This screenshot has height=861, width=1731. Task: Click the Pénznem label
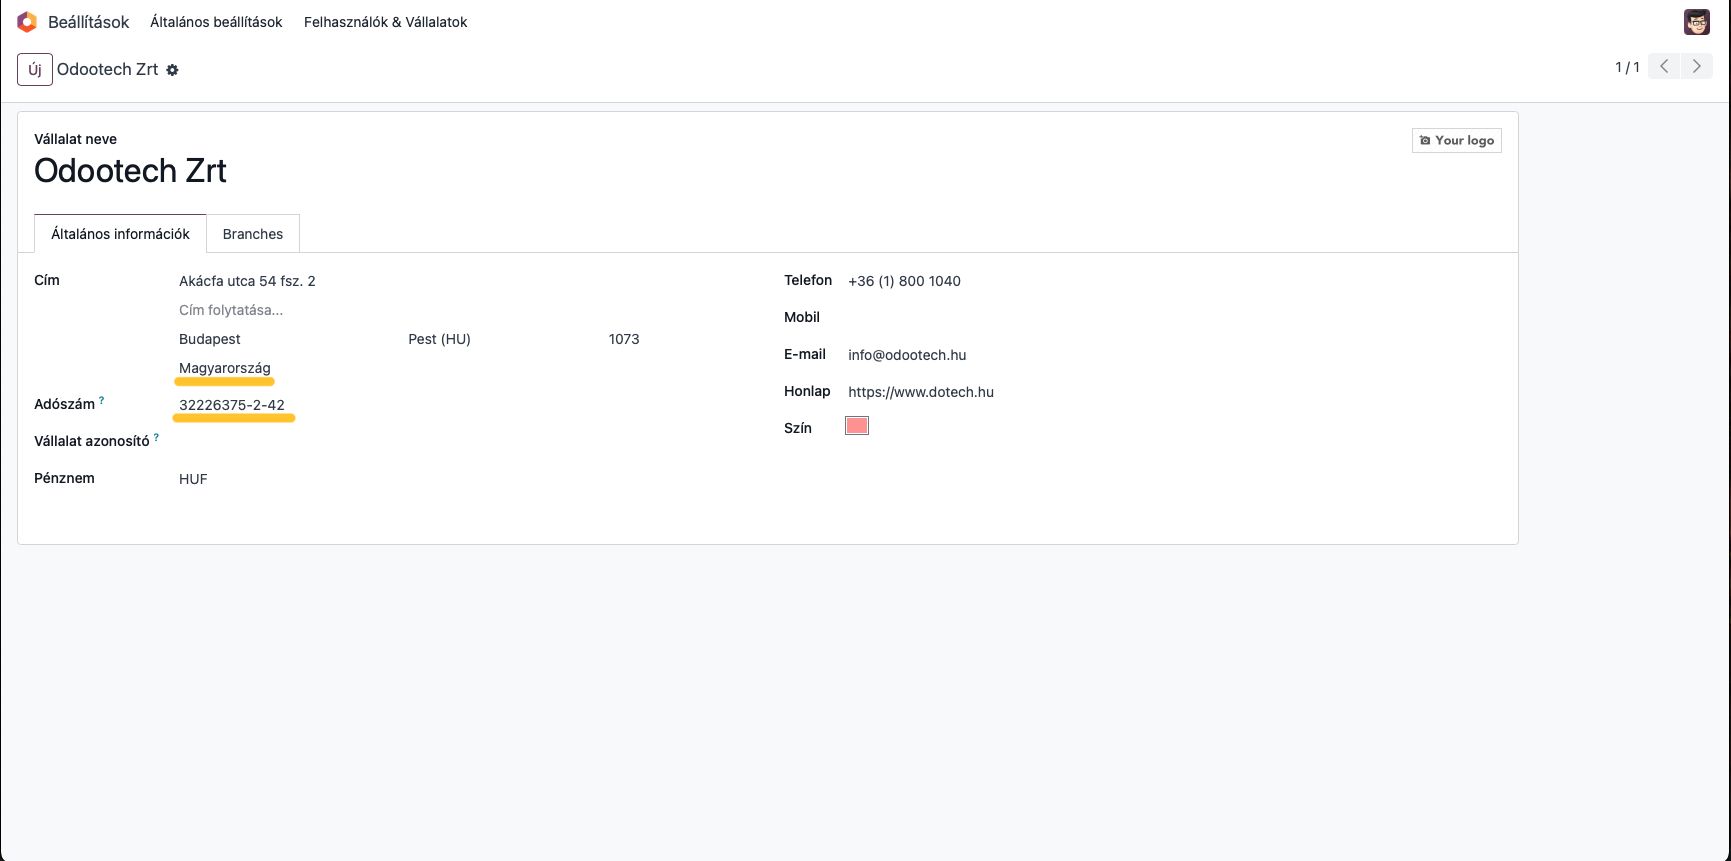pyautogui.click(x=64, y=478)
